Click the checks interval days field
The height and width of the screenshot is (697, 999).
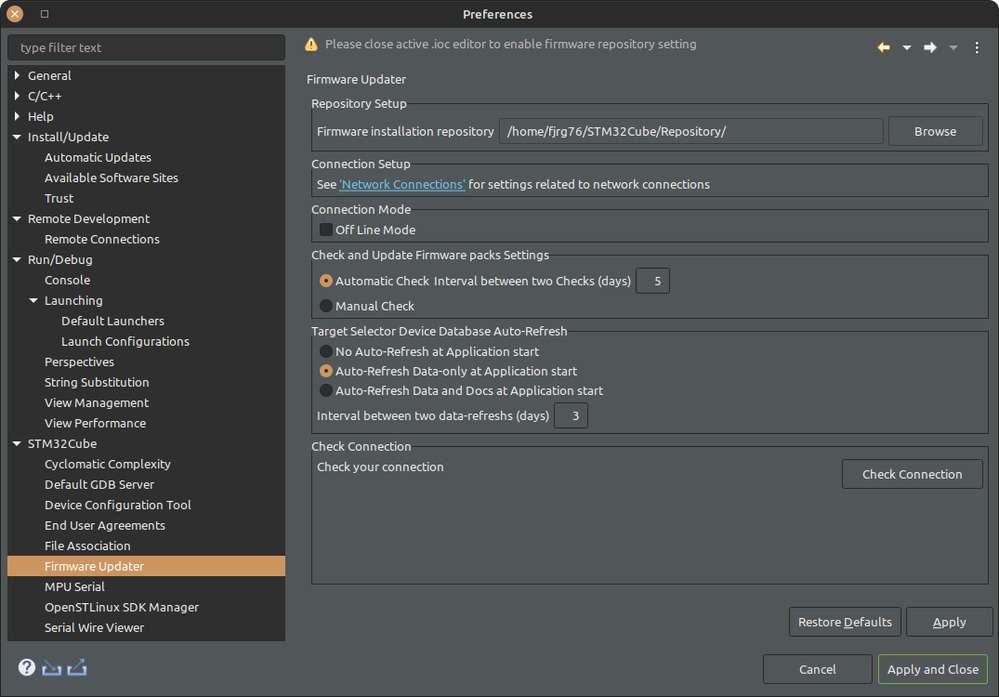[653, 280]
